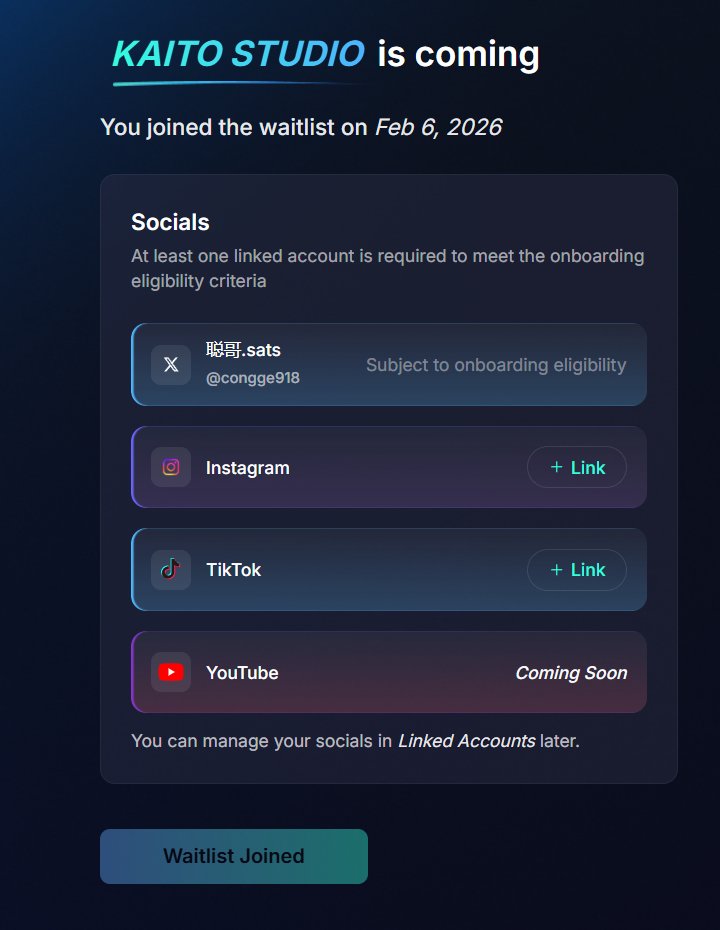
Task: Click the YouTube play logo icon
Action: click(171, 672)
